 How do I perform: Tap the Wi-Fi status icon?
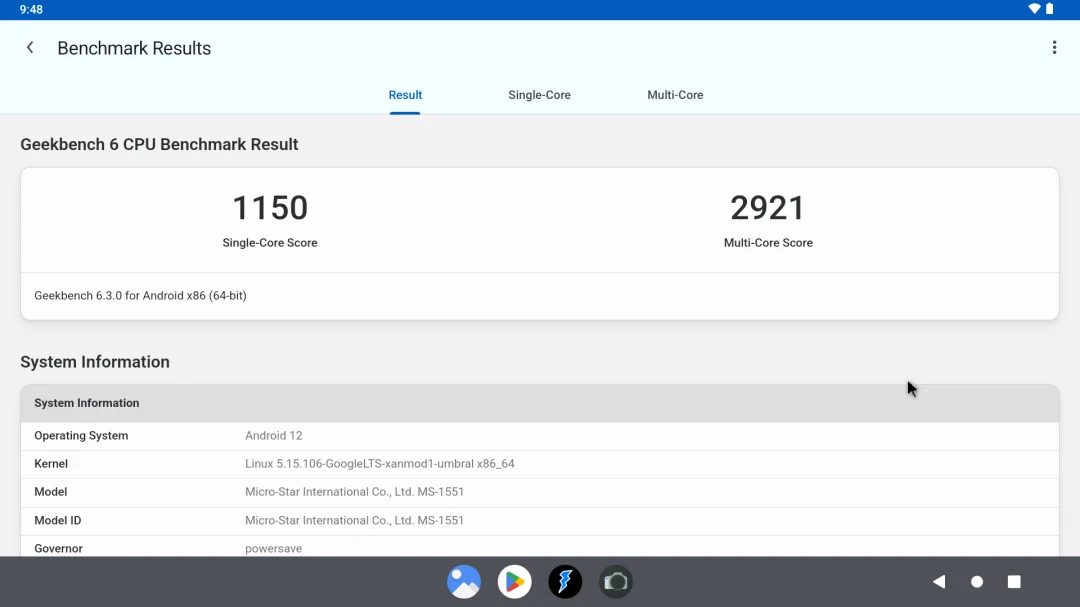[1034, 9]
